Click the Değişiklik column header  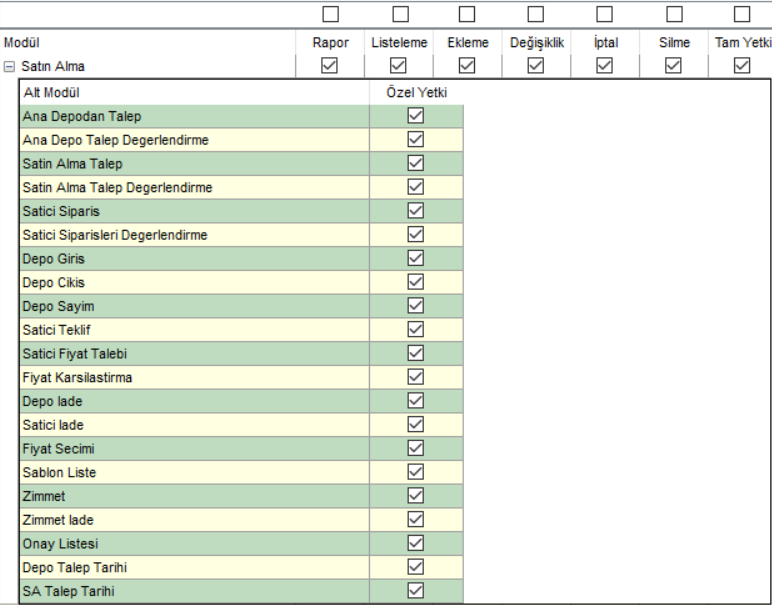click(537, 43)
